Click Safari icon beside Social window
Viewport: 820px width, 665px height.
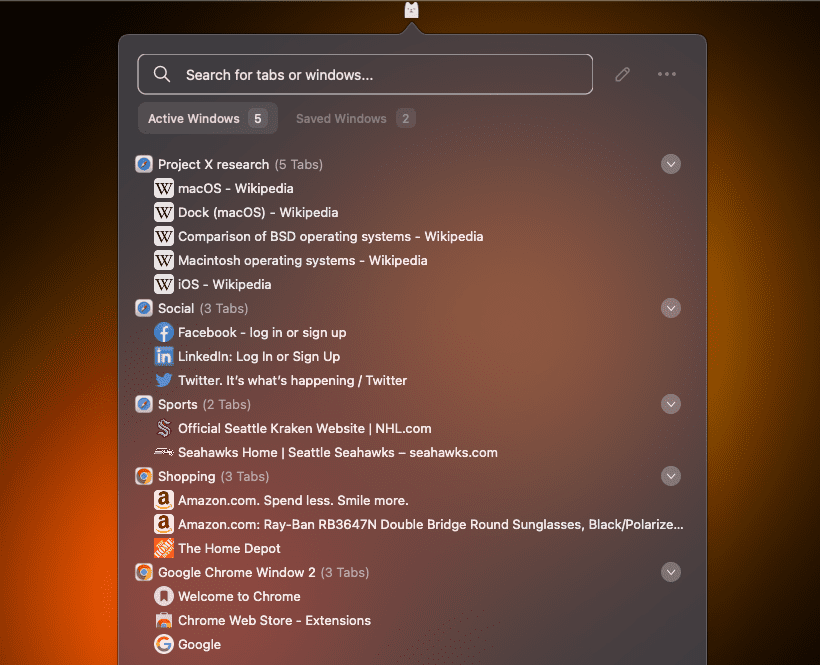tap(144, 308)
